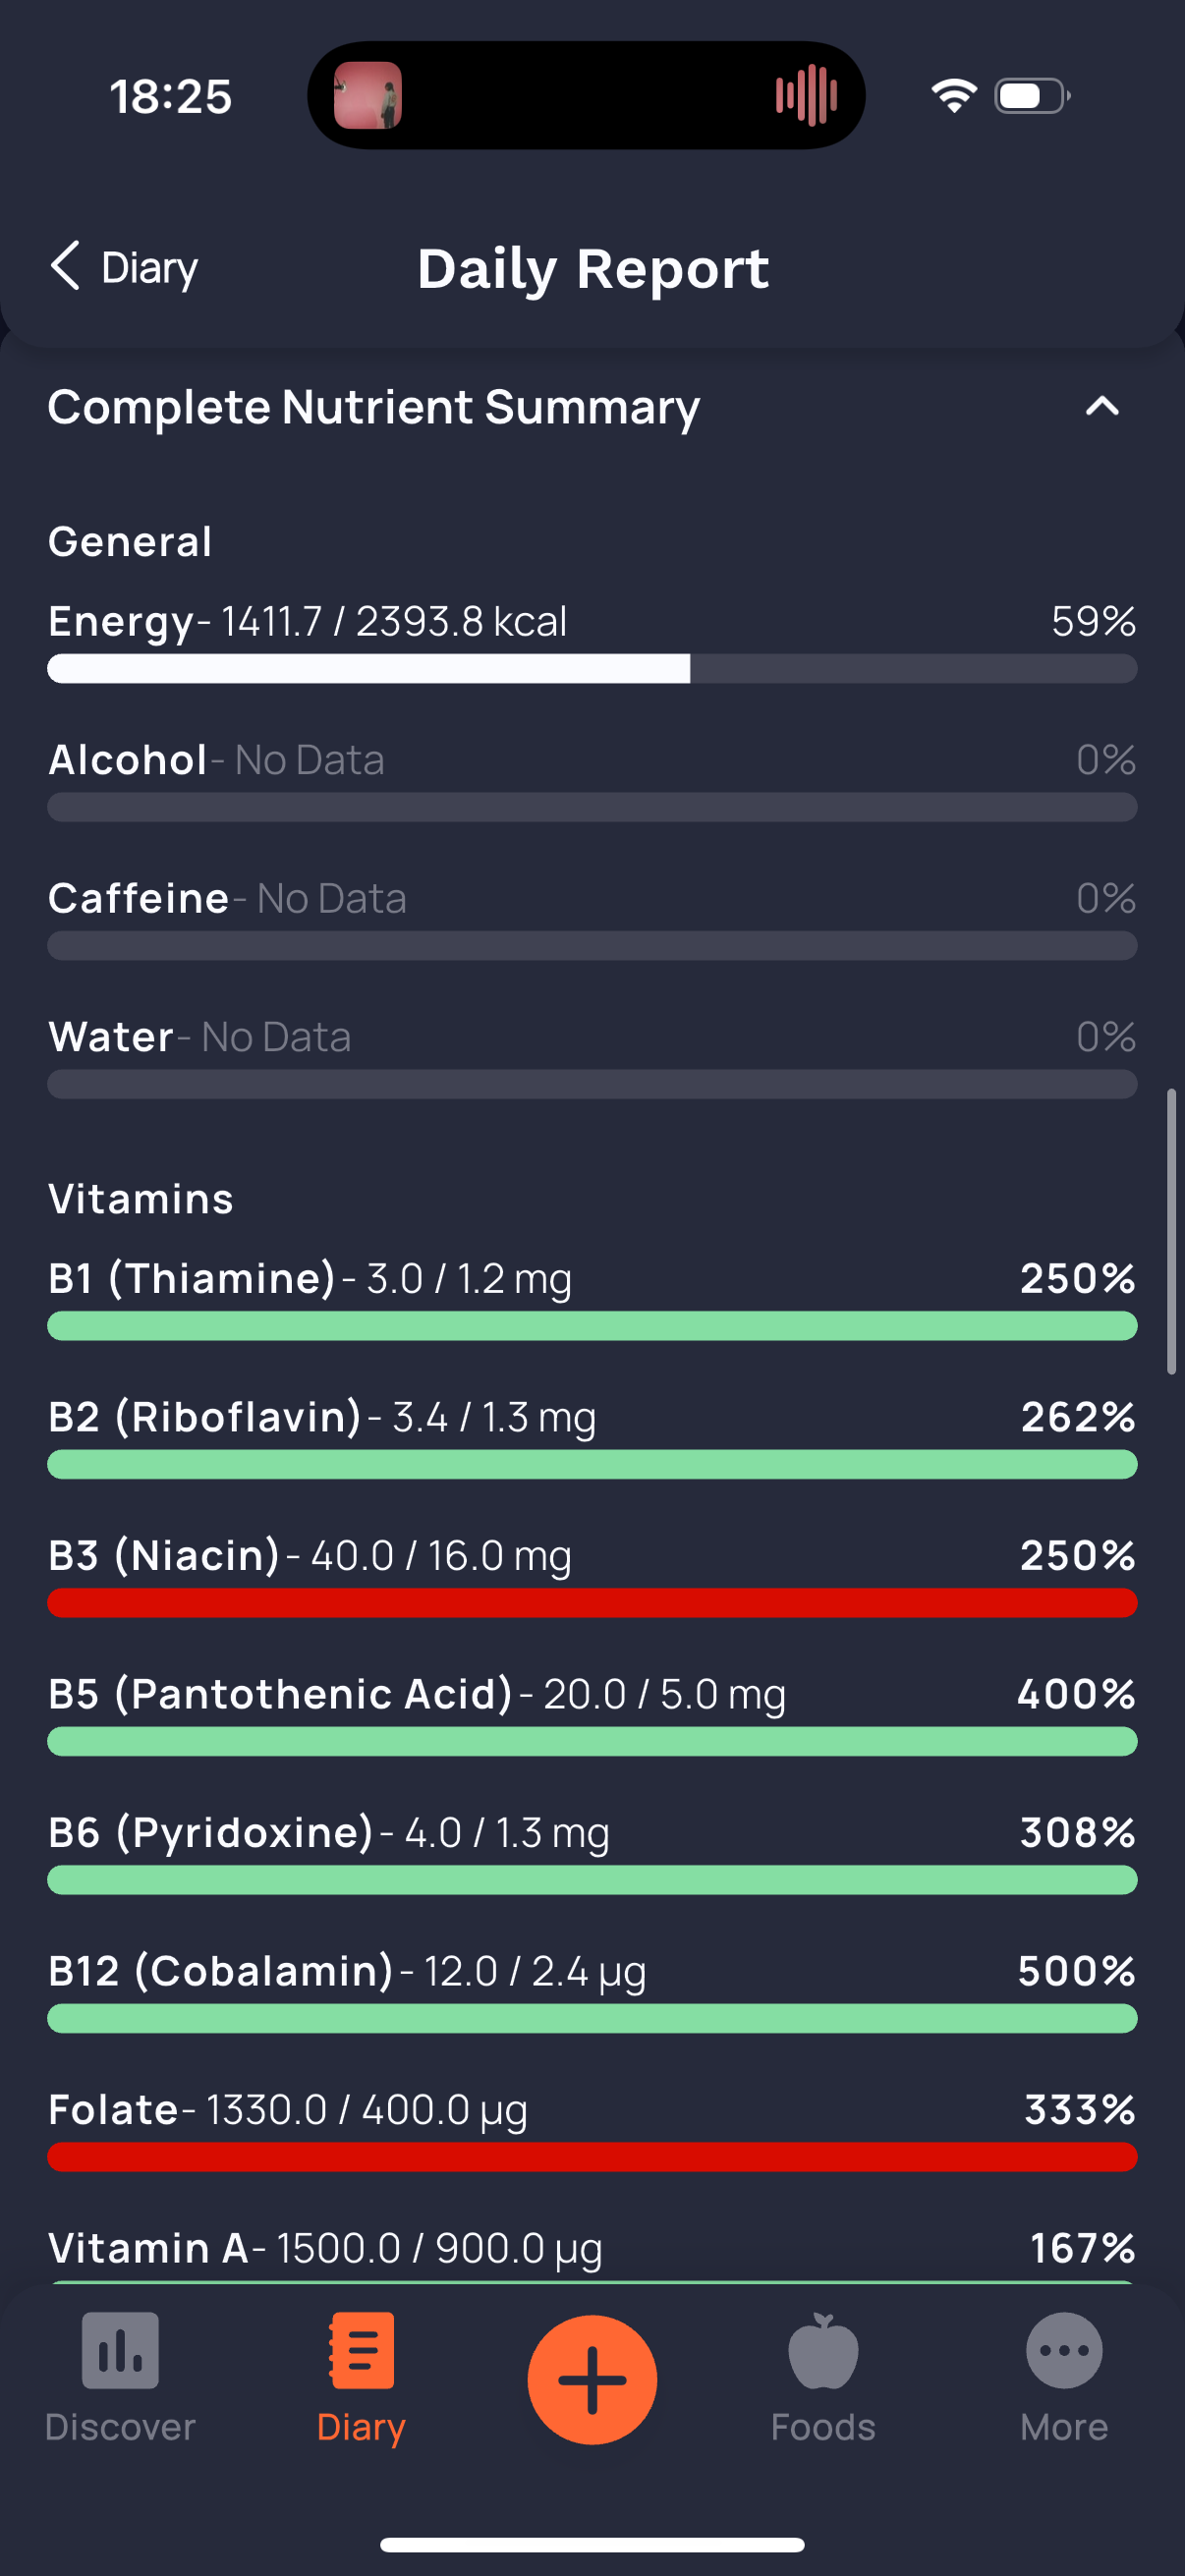Tap the Complete Nutrient Summary header

[374, 407]
